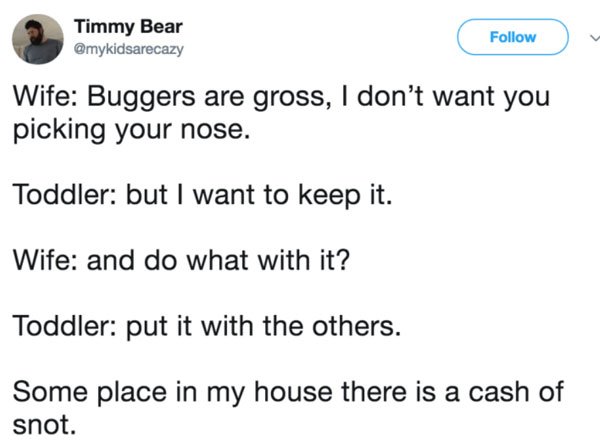Click the line "Wife: and do what with it?"
The height and width of the screenshot is (440, 600).
click(x=181, y=260)
